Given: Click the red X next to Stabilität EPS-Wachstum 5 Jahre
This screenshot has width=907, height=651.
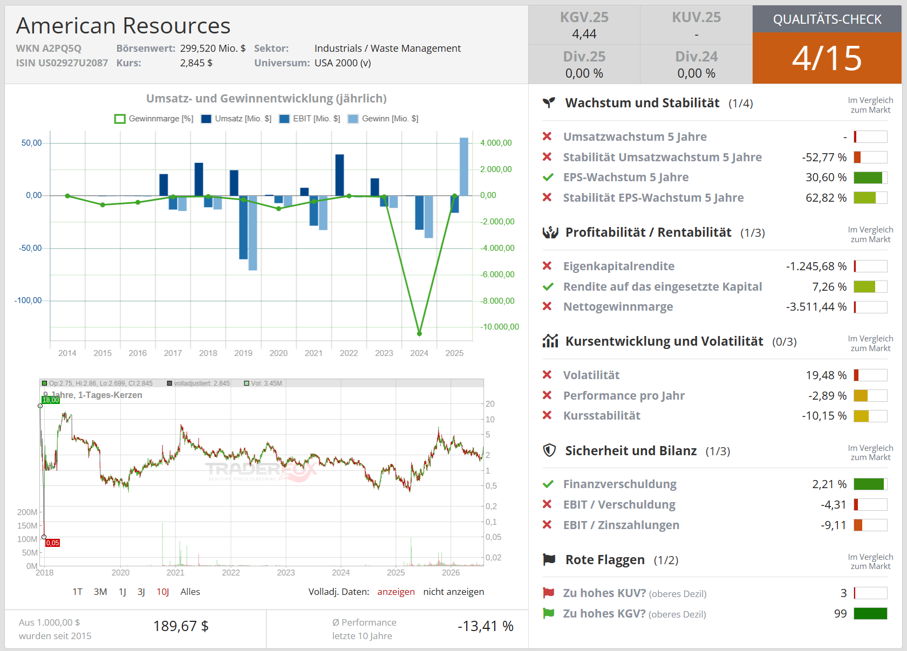Looking at the screenshot, I should [x=547, y=197].
